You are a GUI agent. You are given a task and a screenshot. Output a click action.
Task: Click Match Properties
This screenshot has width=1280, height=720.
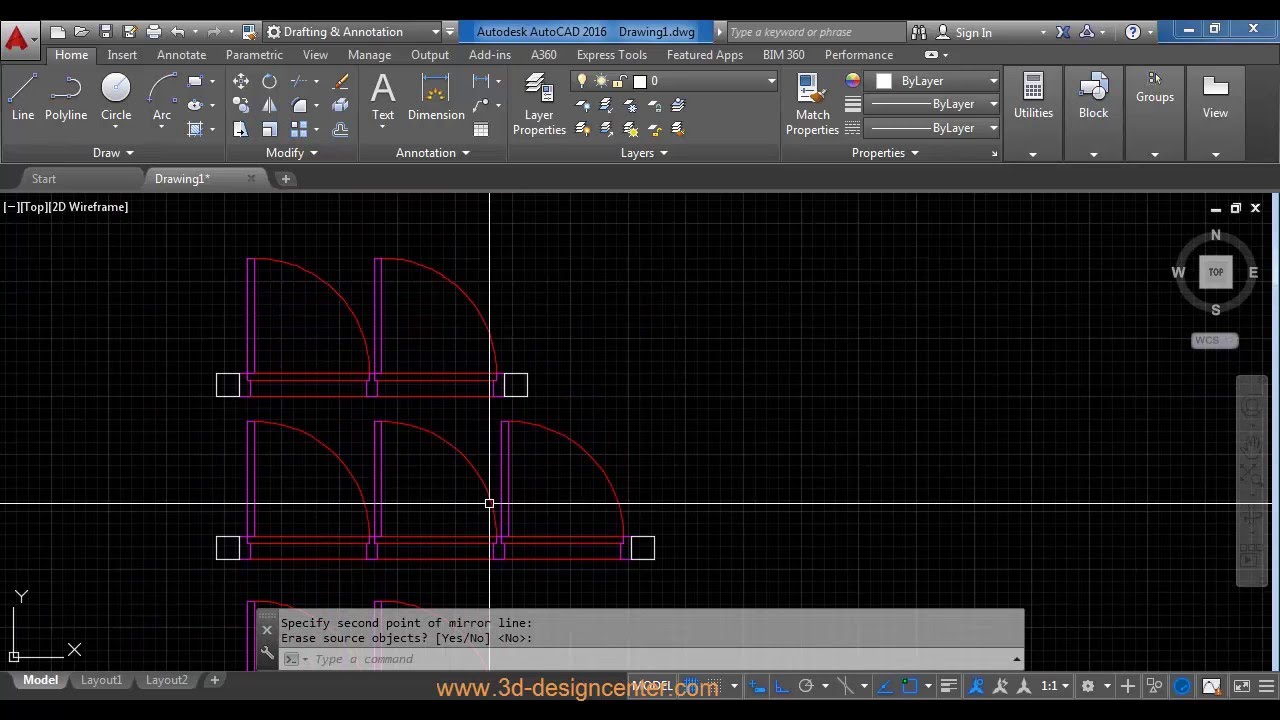click(812, 104)
